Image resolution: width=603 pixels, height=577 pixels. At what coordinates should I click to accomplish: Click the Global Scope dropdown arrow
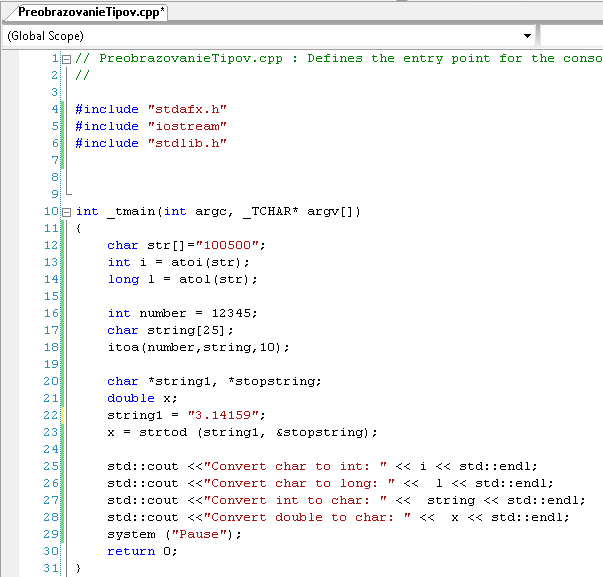pyautogui.click(x=527, y=36)
